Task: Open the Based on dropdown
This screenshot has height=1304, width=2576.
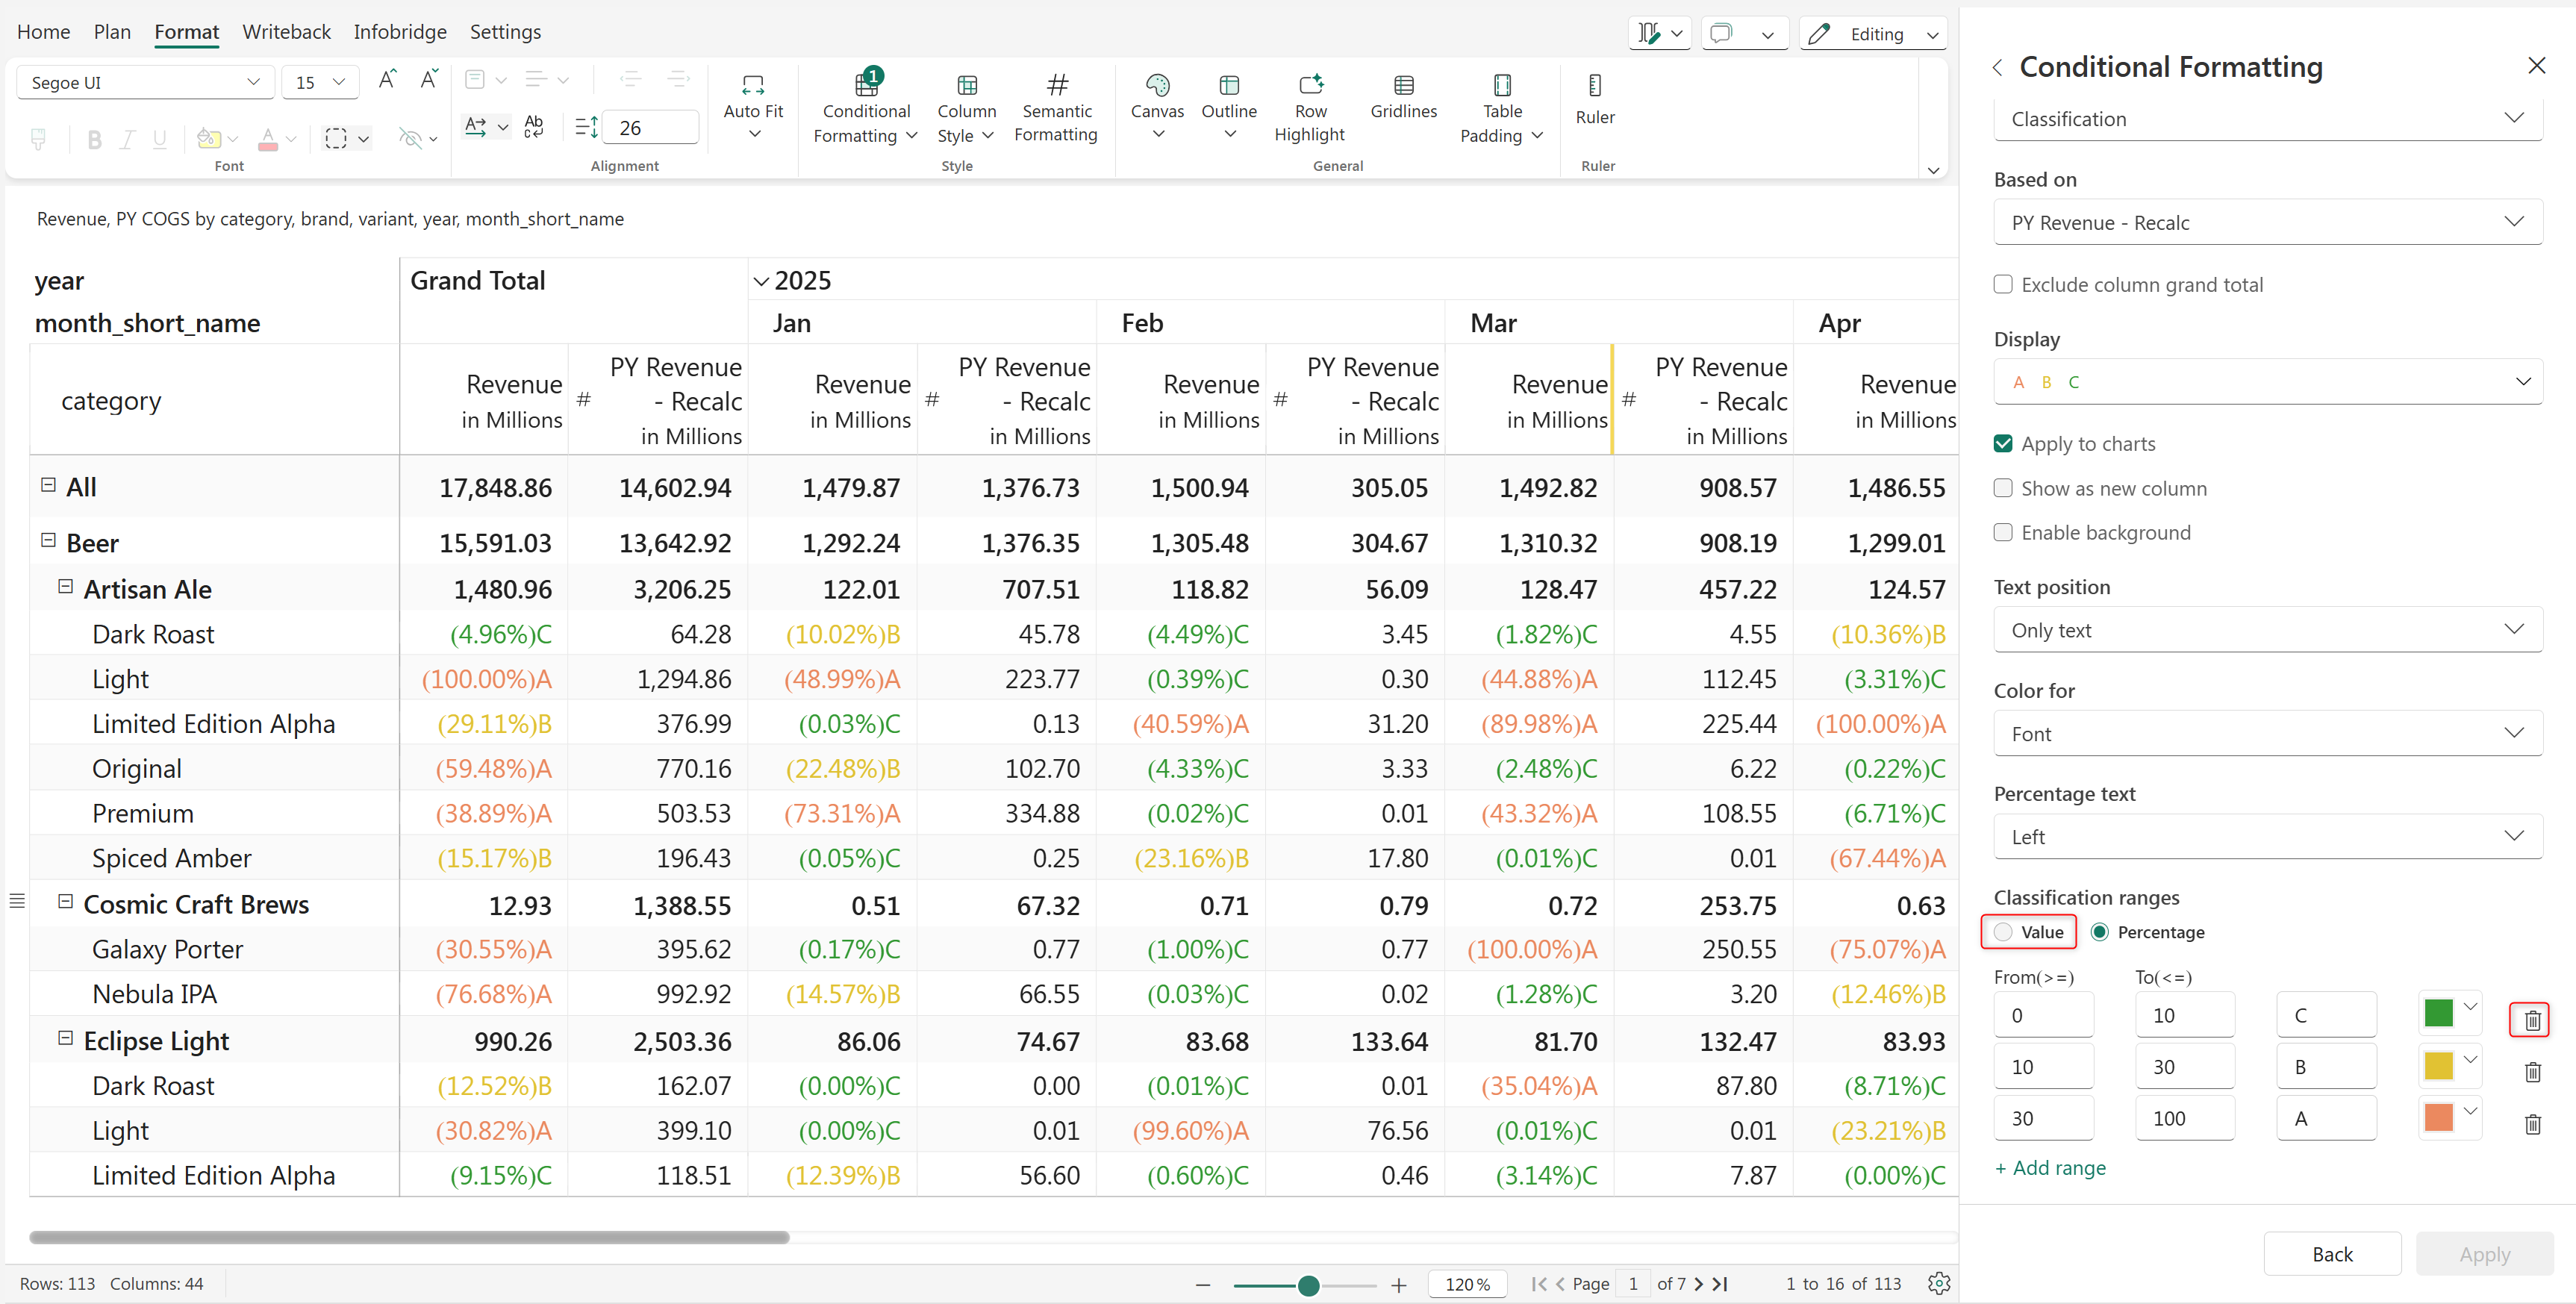Action: [x=2267, y=222]
